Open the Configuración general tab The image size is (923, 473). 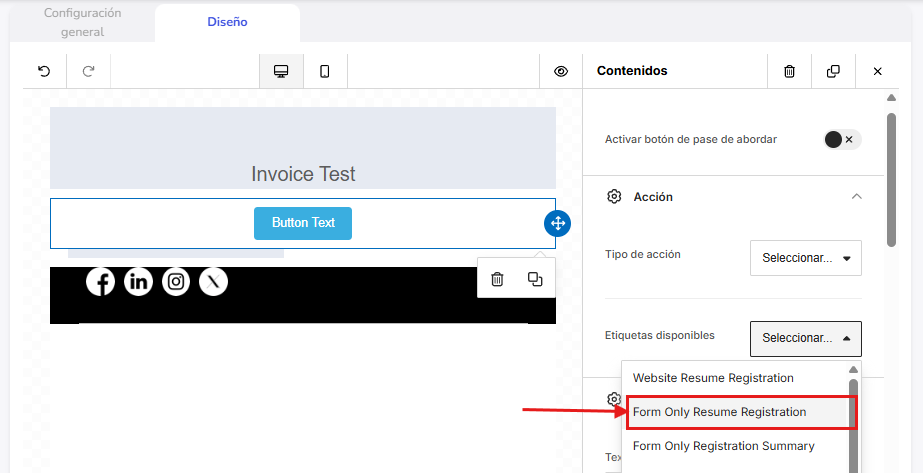point(83,22)
